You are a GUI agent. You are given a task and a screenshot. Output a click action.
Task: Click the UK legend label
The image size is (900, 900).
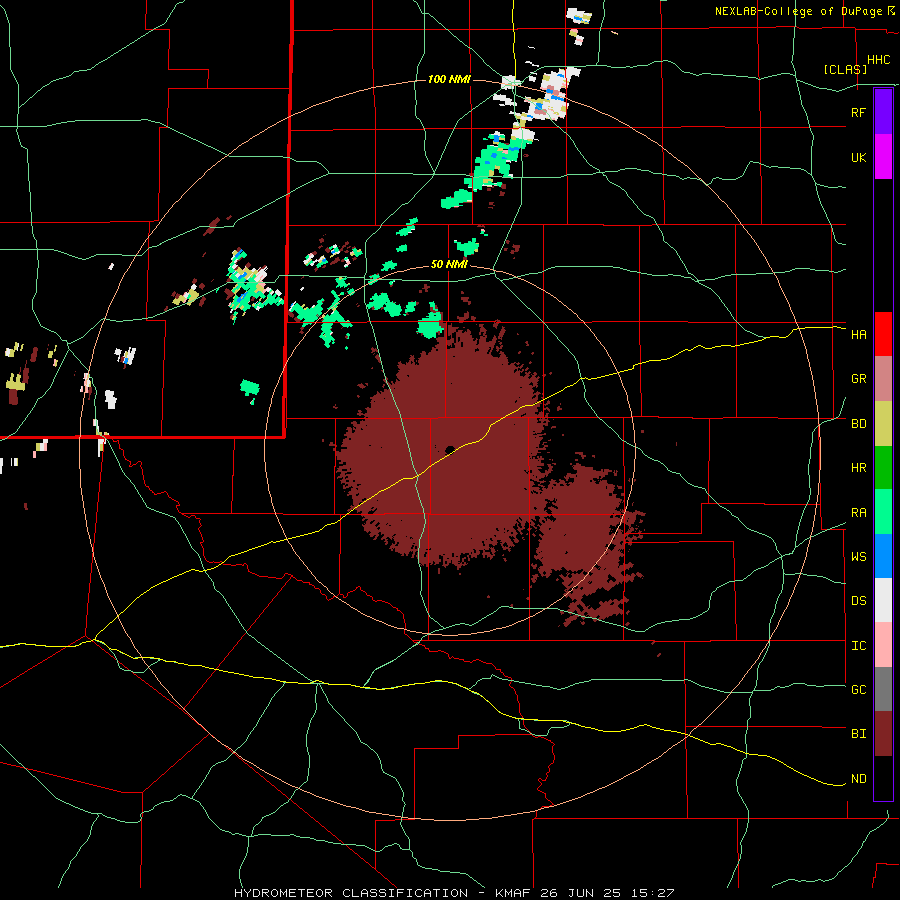[x=858, y=157]
